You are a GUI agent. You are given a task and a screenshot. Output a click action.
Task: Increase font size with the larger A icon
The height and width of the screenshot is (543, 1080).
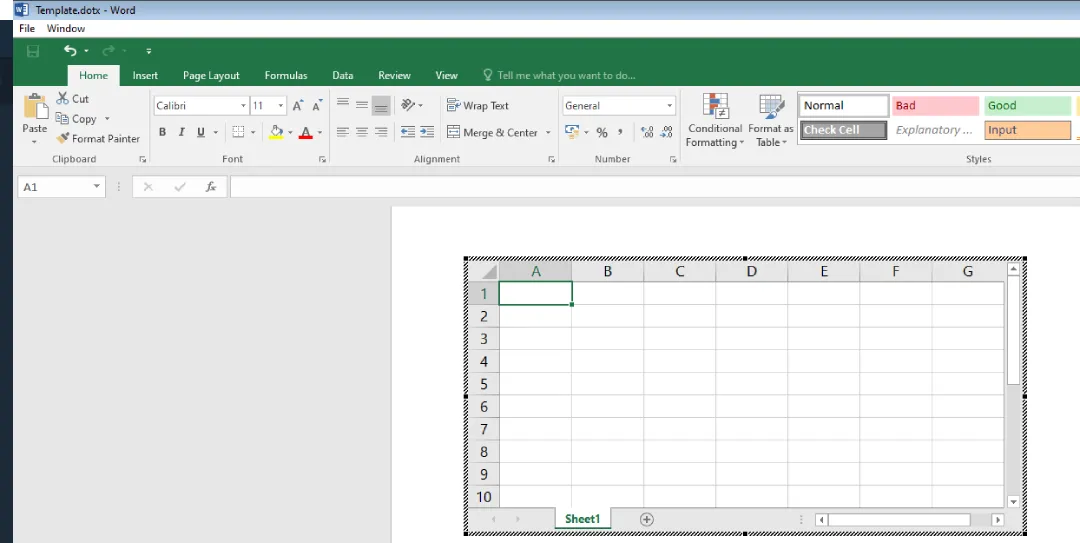click(298, 105)
